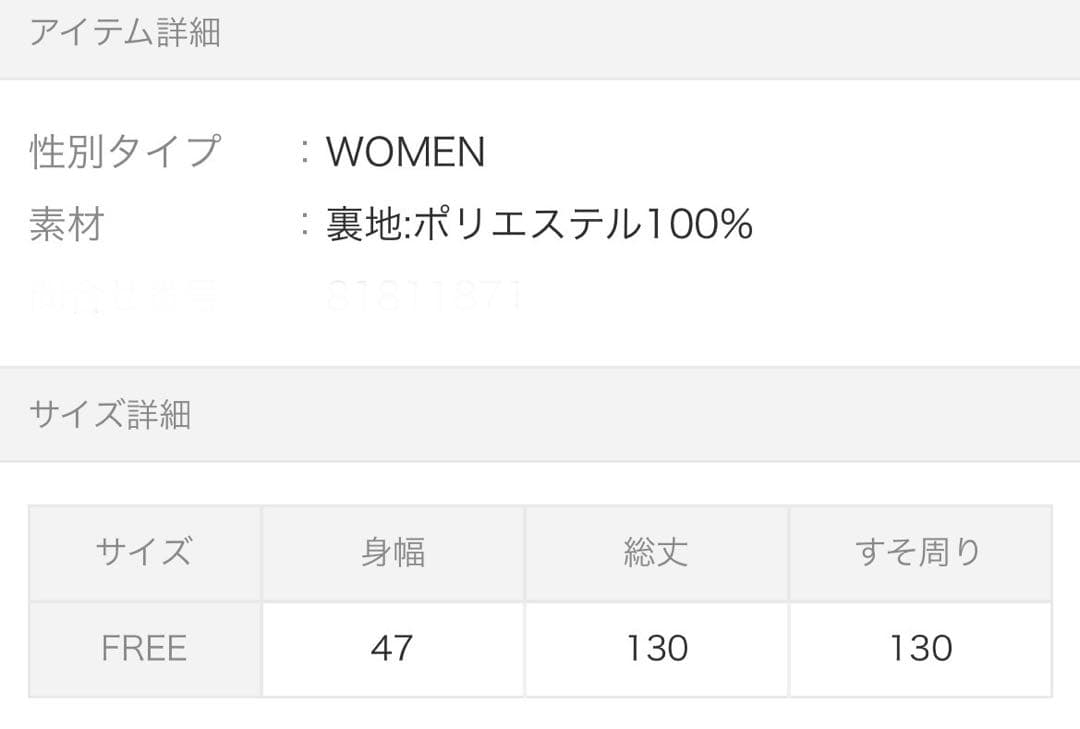Click the colon beside 素材
The height and width of the screenshot is (729, 1080).
(x=304, y=225)
